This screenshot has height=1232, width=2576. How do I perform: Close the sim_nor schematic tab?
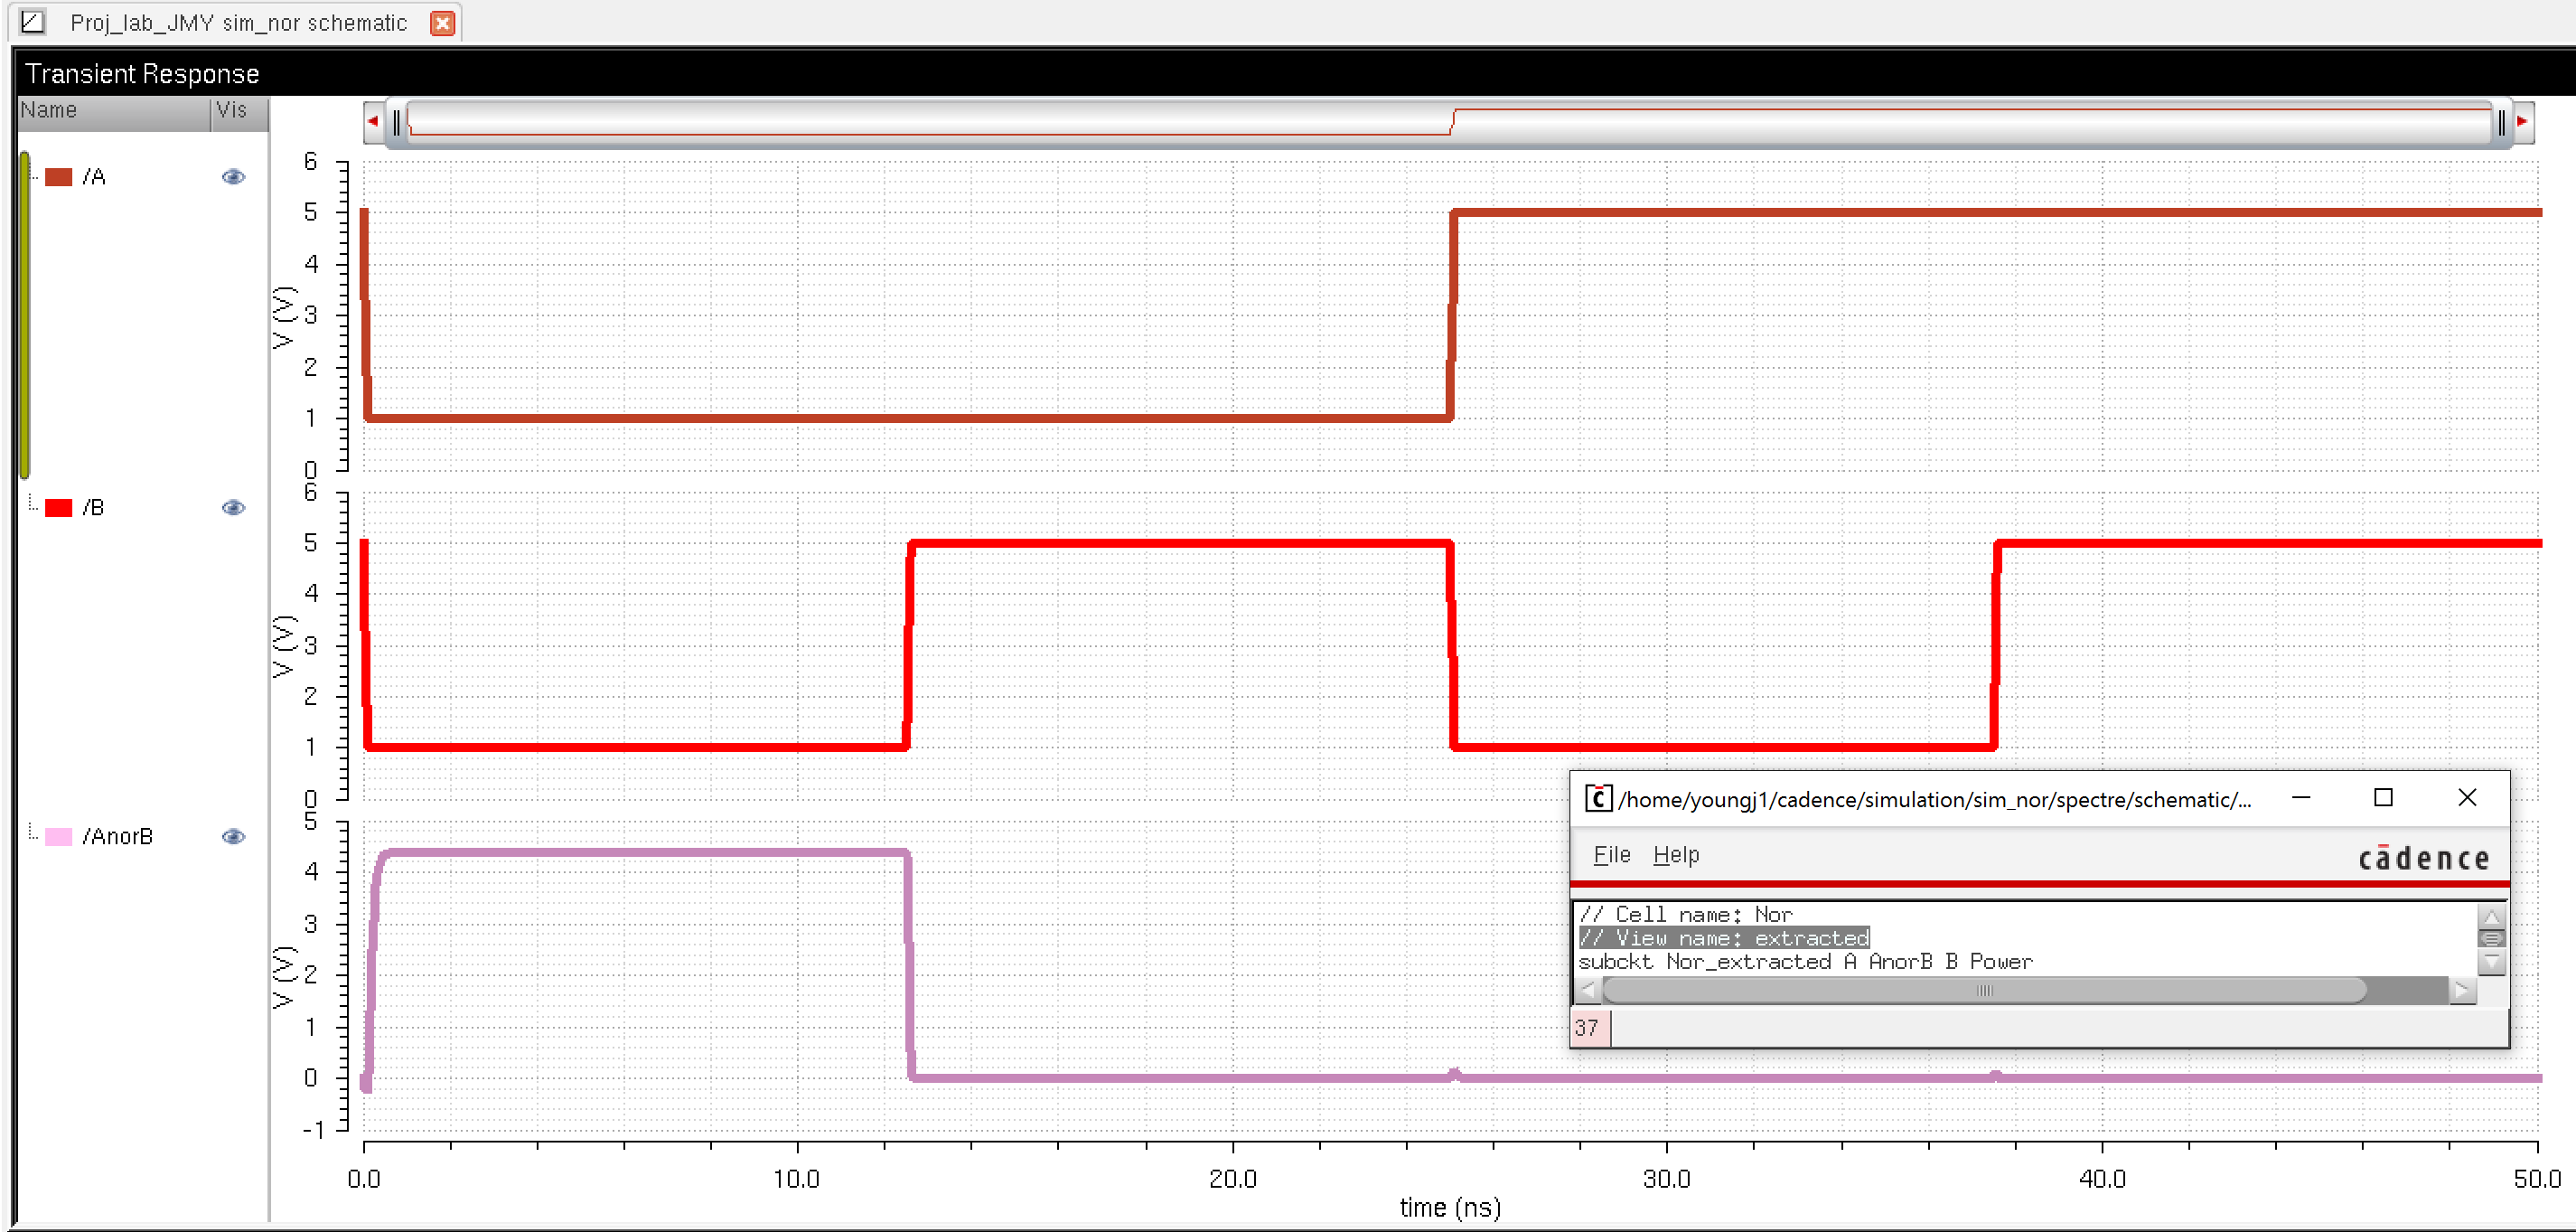click(442, 23)
